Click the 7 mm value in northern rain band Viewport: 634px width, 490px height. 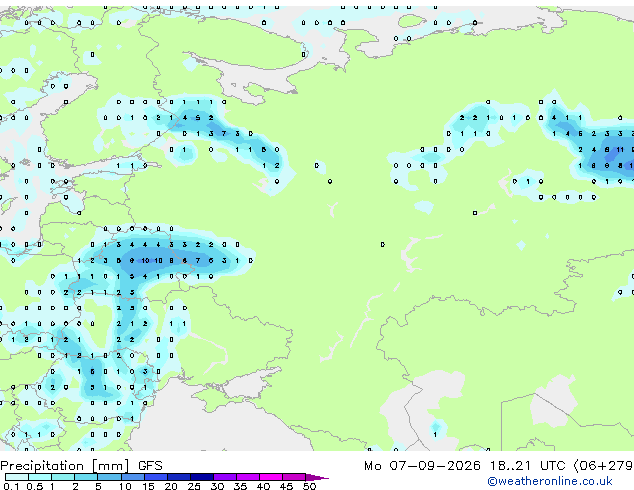224,133
